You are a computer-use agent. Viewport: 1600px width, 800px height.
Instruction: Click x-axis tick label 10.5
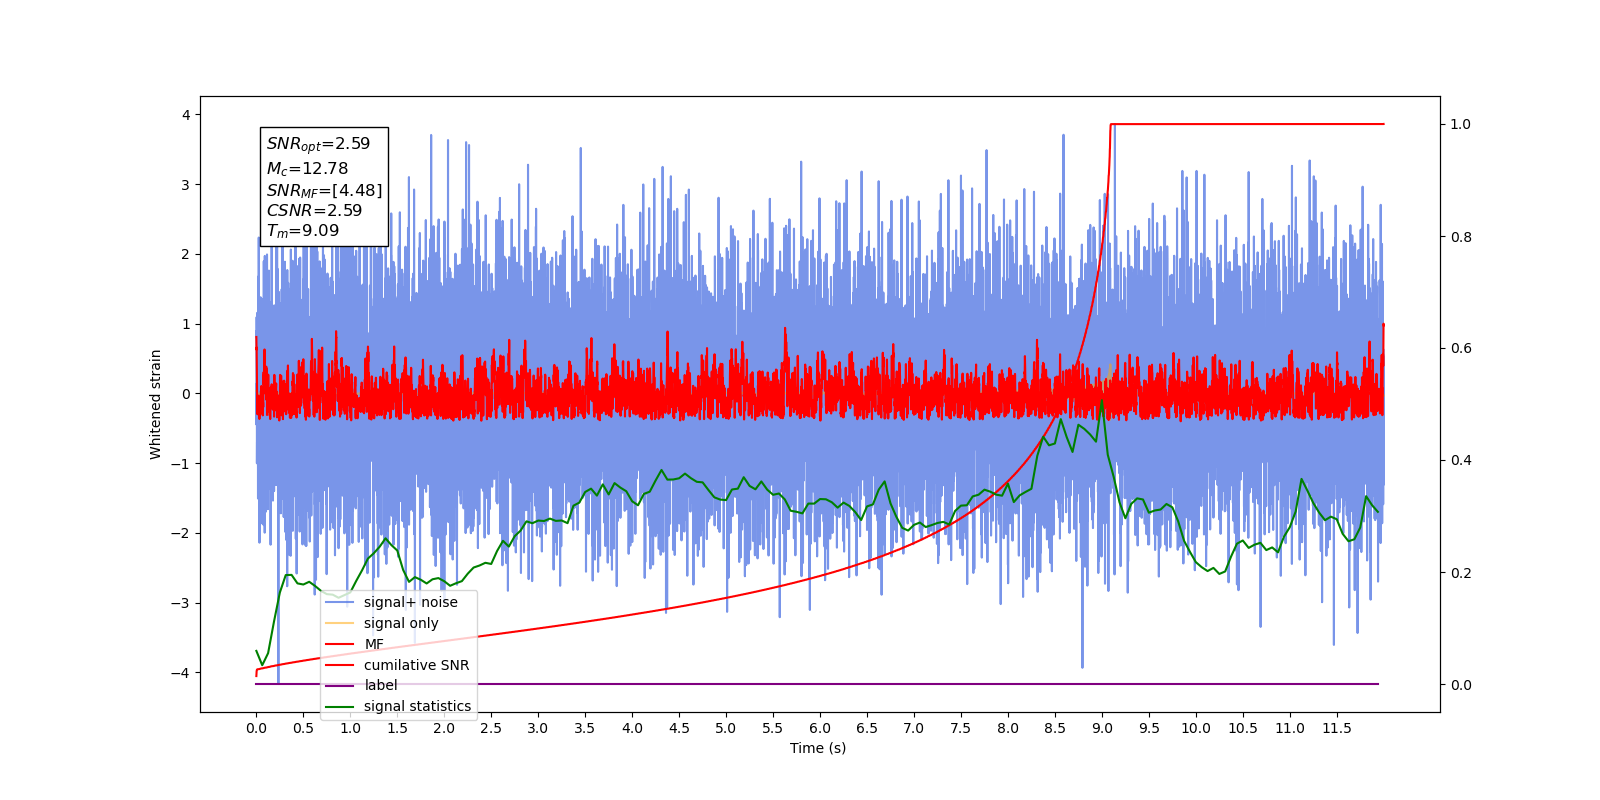(x=1243, y=728)
